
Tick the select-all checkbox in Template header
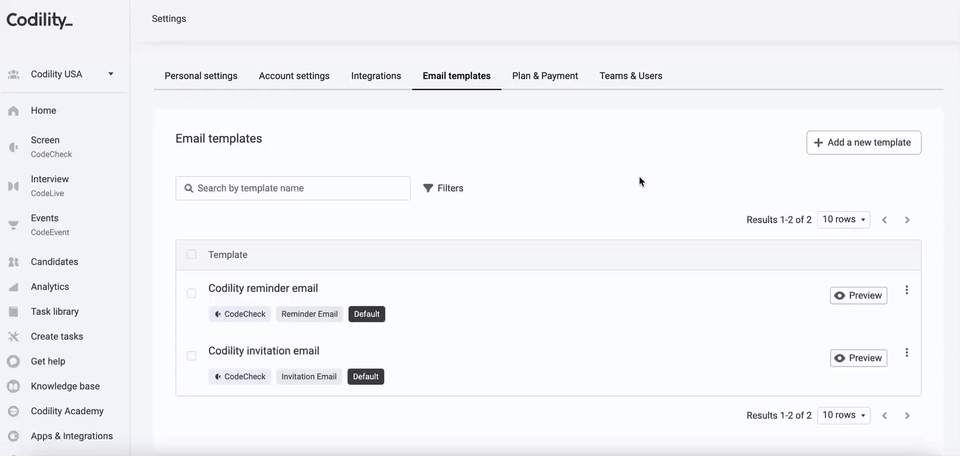[x=192, y=255]
